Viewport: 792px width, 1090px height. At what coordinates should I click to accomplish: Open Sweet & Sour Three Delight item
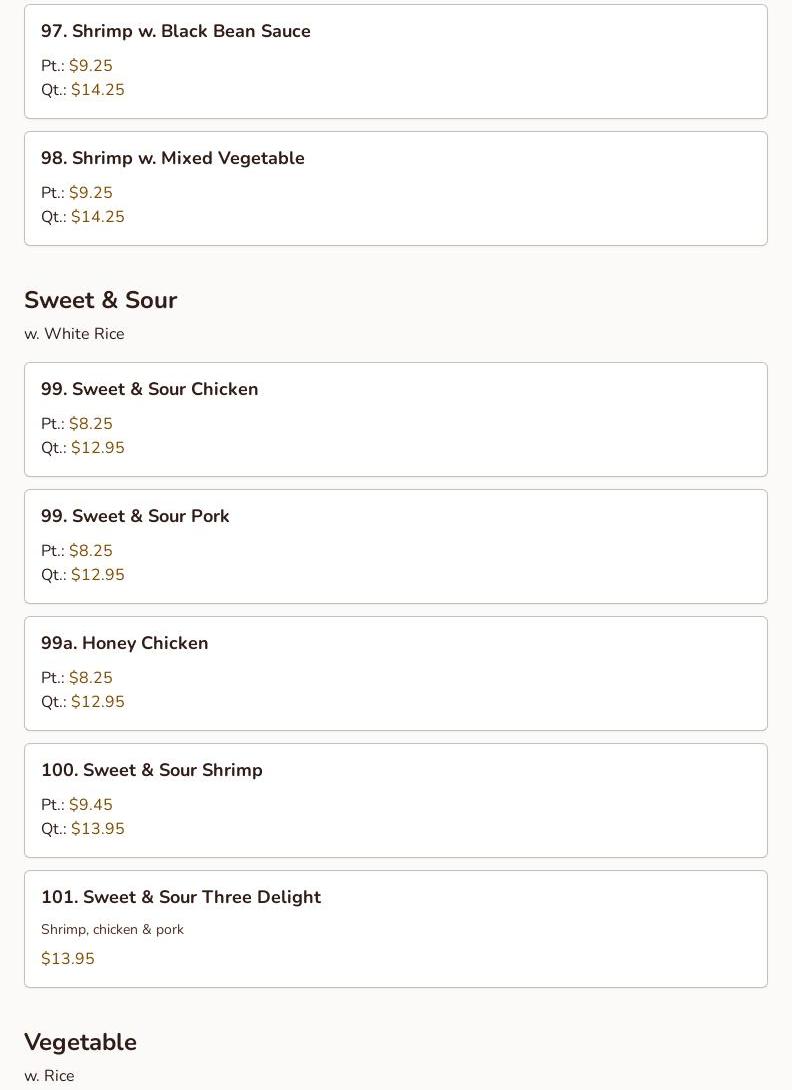(181, 898)
